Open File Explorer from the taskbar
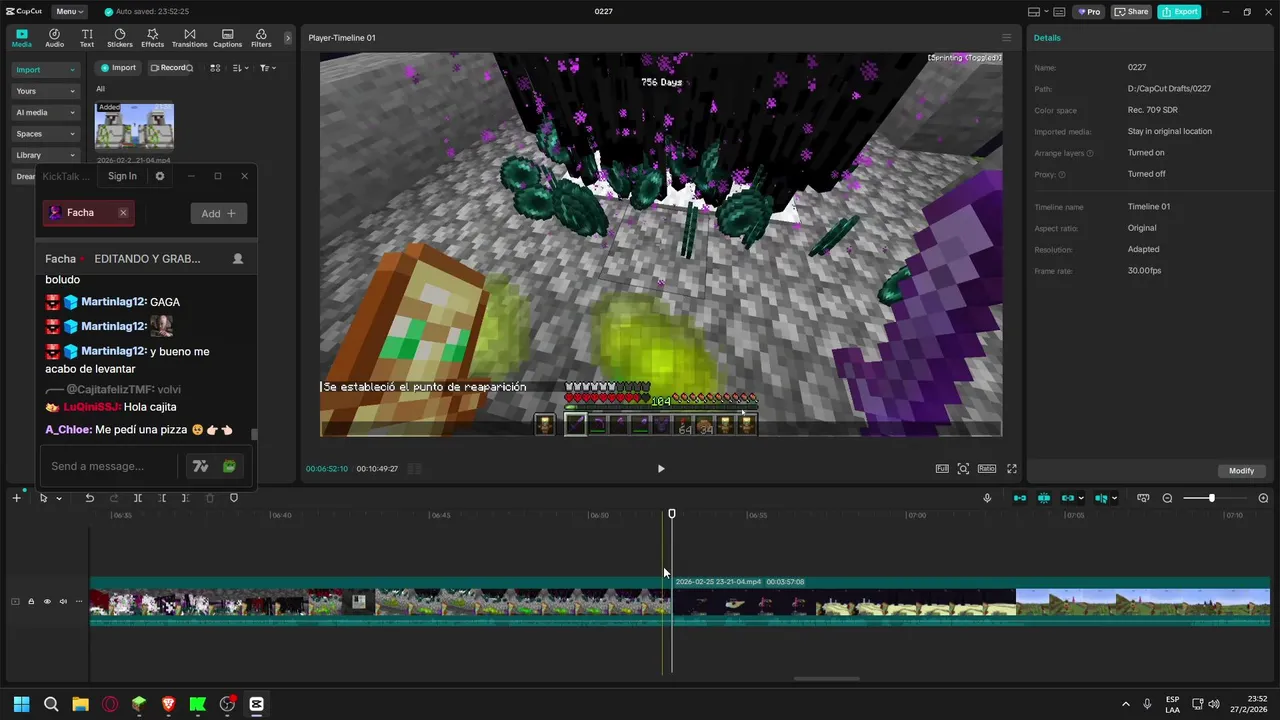1280x720 pixels. pos(80,704)
